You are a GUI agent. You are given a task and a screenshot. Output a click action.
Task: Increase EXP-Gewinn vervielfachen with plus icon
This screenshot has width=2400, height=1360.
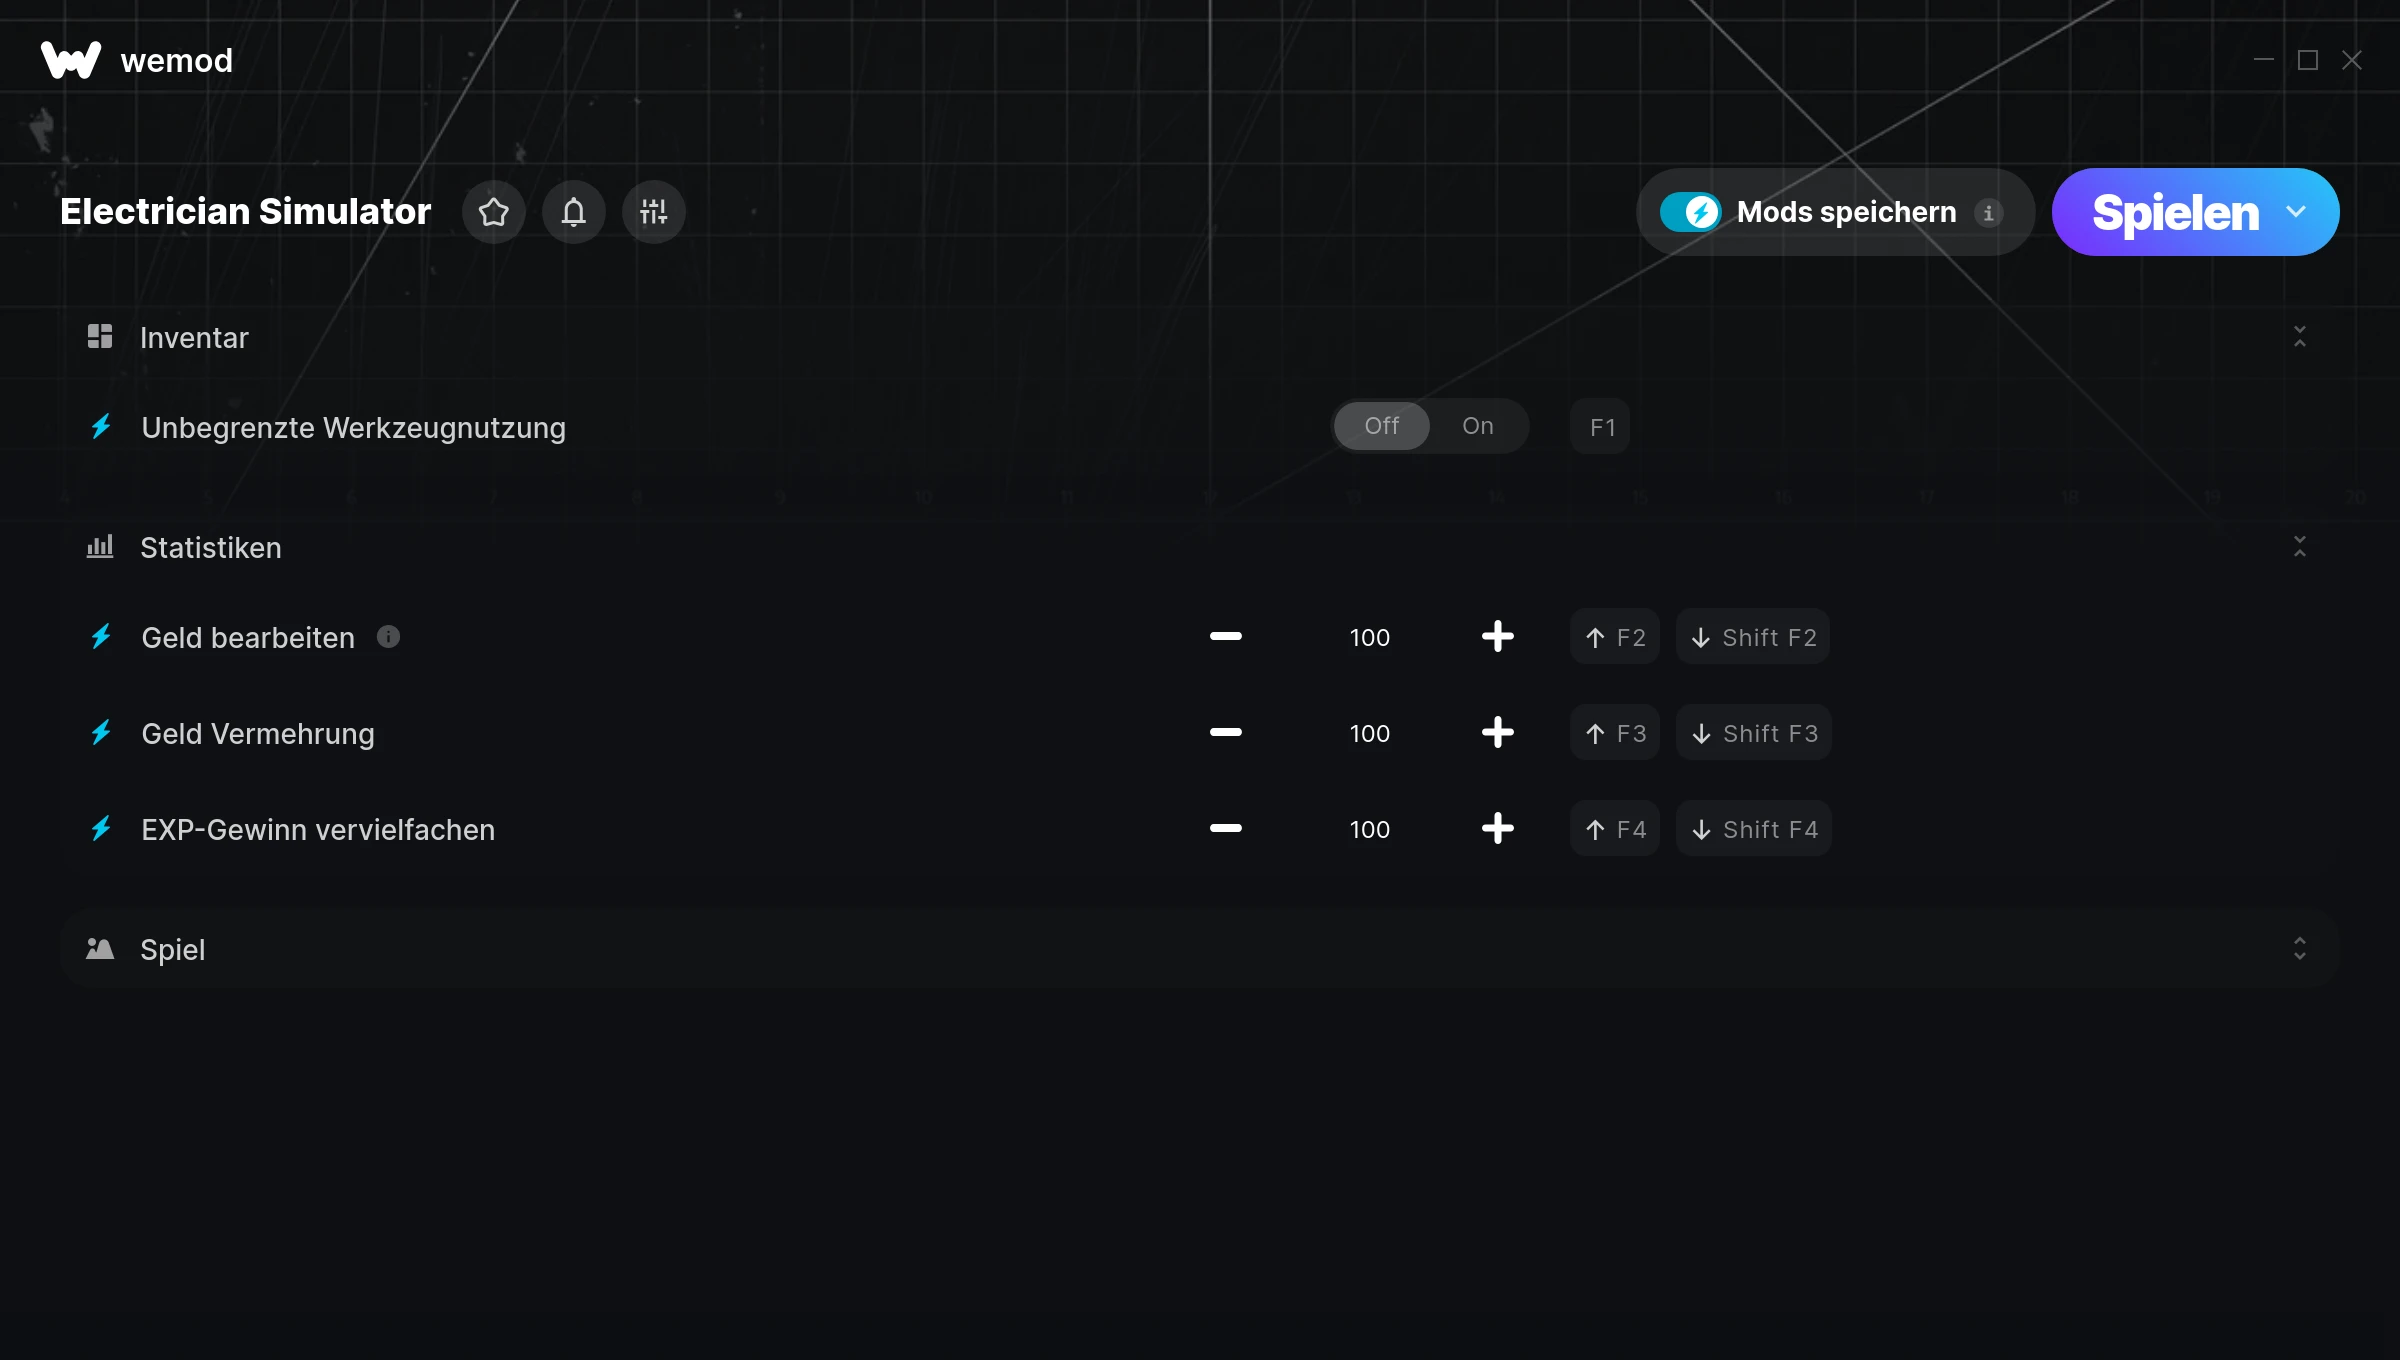pos(1497,829)
